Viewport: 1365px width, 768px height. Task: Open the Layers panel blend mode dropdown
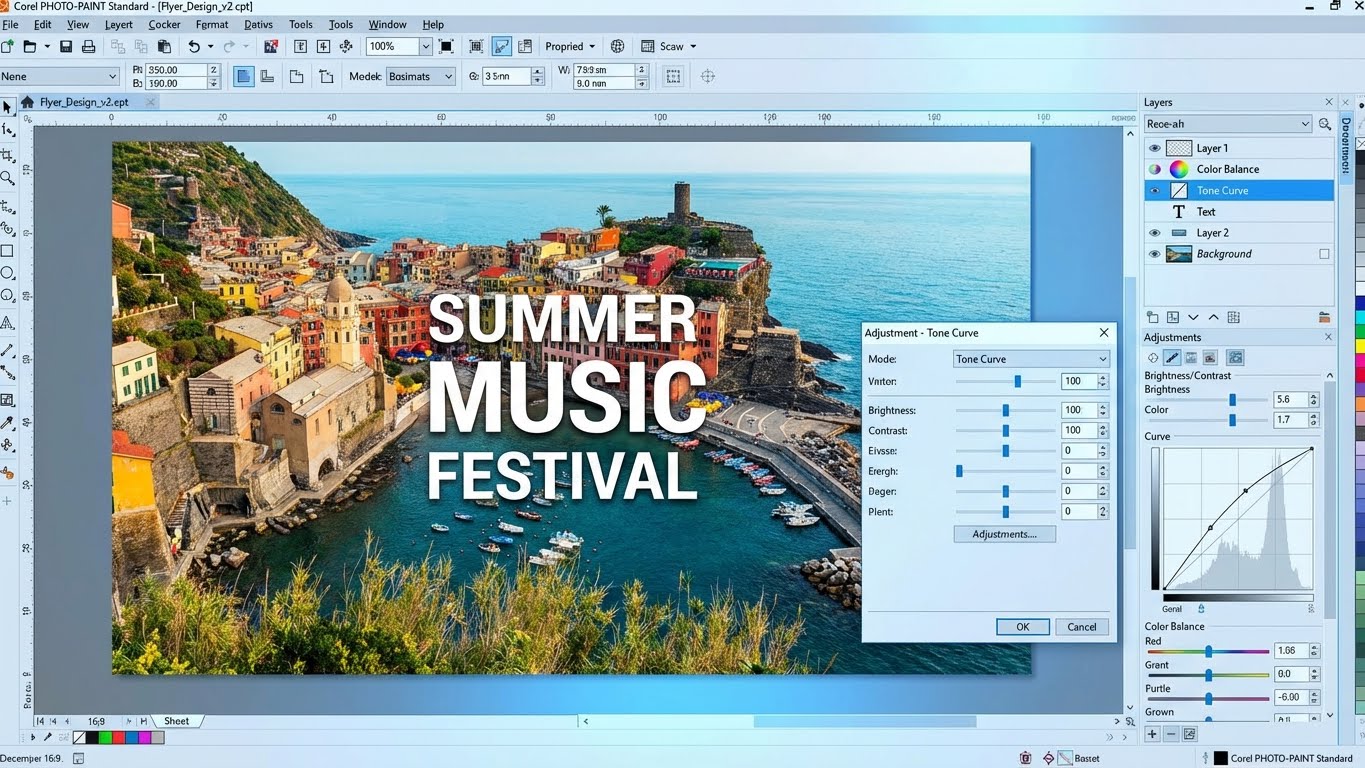click(x=1228, y=124)
